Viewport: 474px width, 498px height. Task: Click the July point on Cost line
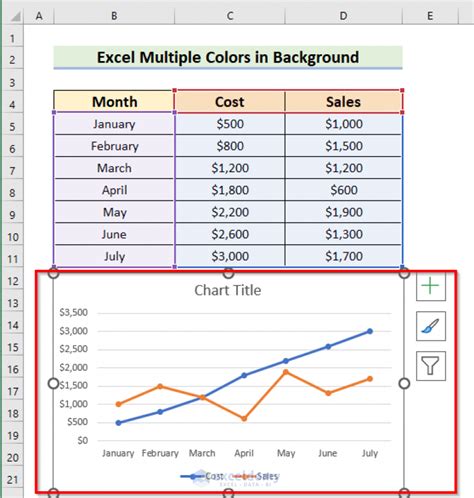pyautogui.click(x=370, y=331)
